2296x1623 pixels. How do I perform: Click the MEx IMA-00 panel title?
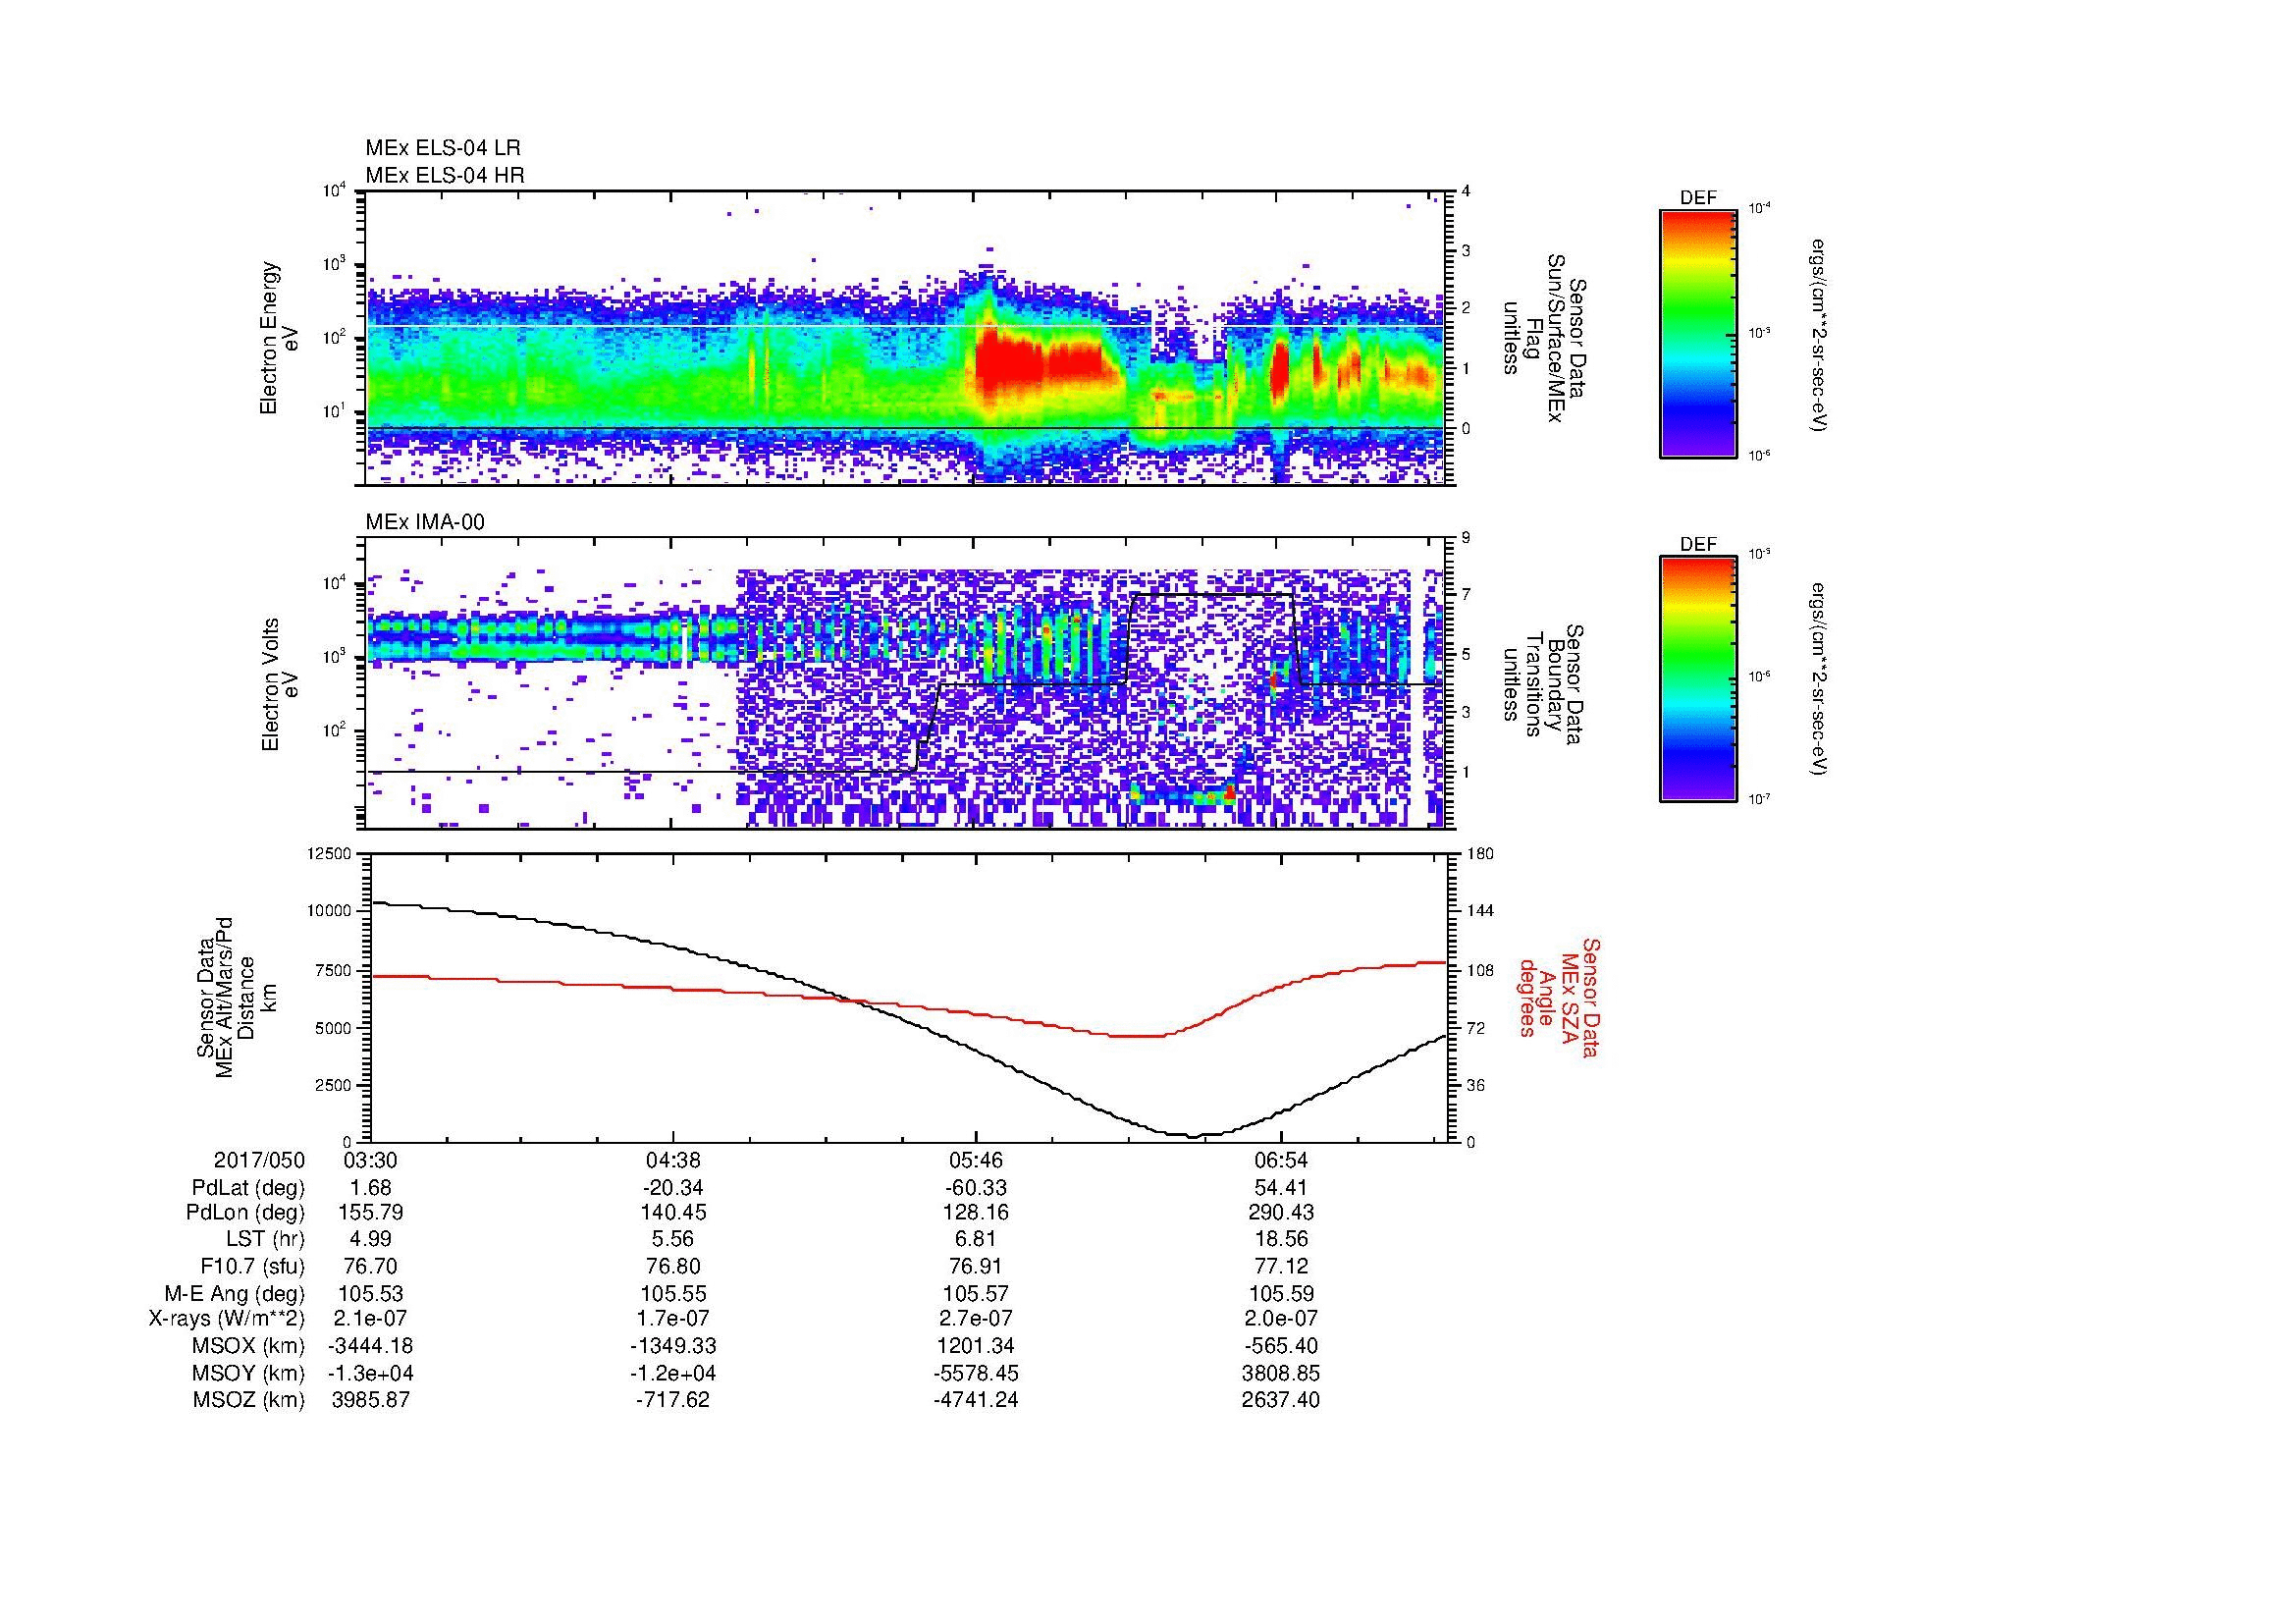click(x=425, y=522)
